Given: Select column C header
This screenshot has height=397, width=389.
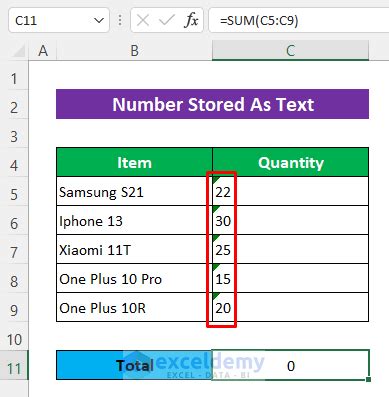Looking at the screenshot, I should (290, 51).
